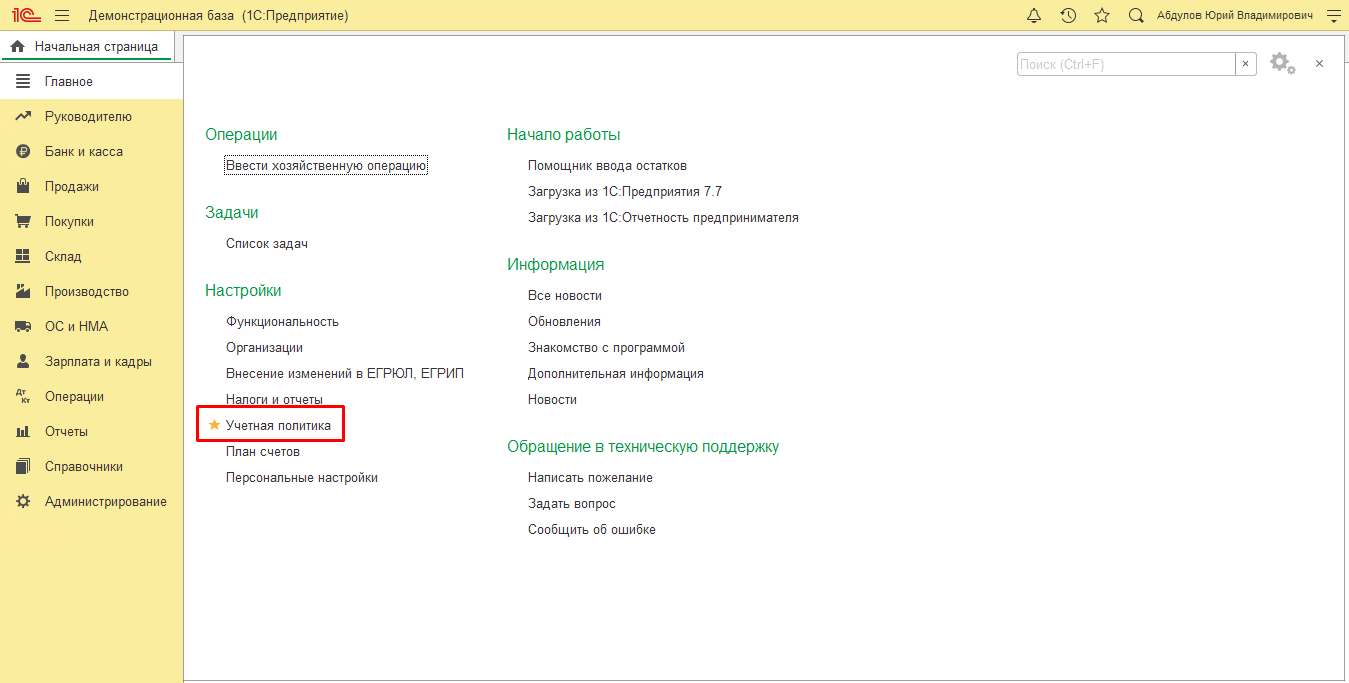Click the Зарплата и кадры person icon
This screenshot has width=1349, height=683.
pos(23,361)
